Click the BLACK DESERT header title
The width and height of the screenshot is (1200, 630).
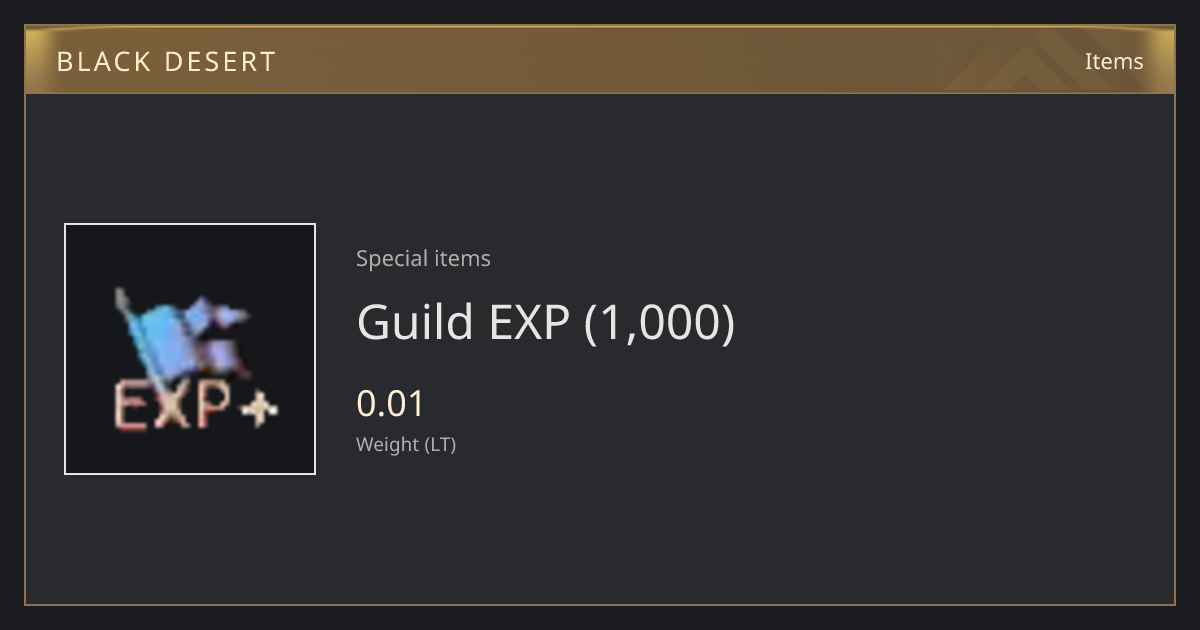pyautogui.click(x=166, y=61)
